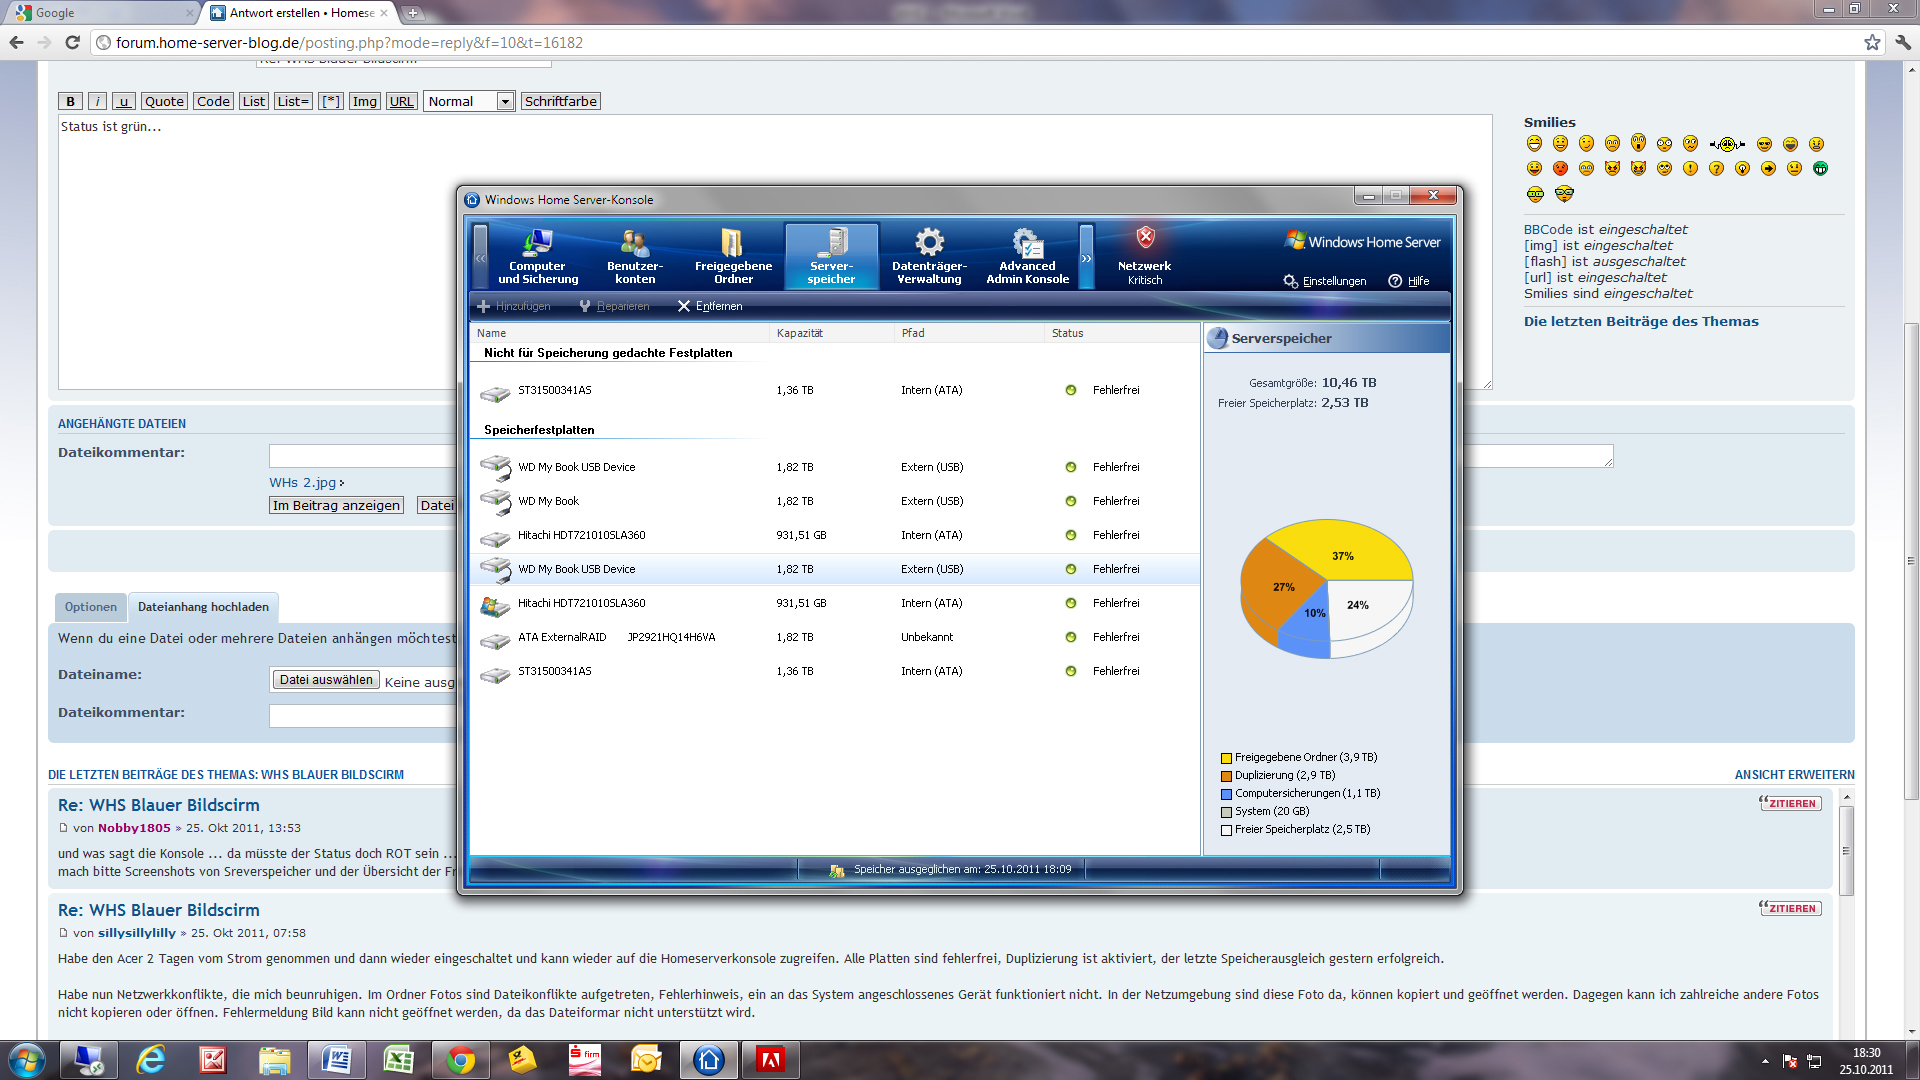Image resolution: width=1920 pixels, height=1080 pixels.
Task: Select the Serverspeicher tab
Action: [831, 256]
